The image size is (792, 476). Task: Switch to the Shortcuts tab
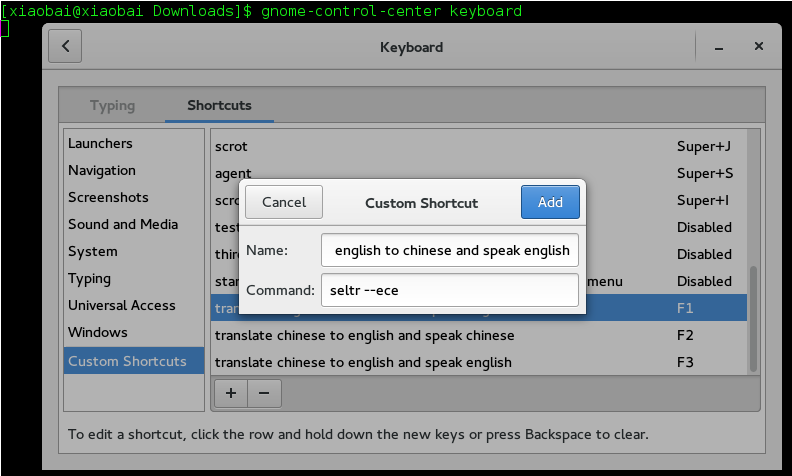(219, 105)
